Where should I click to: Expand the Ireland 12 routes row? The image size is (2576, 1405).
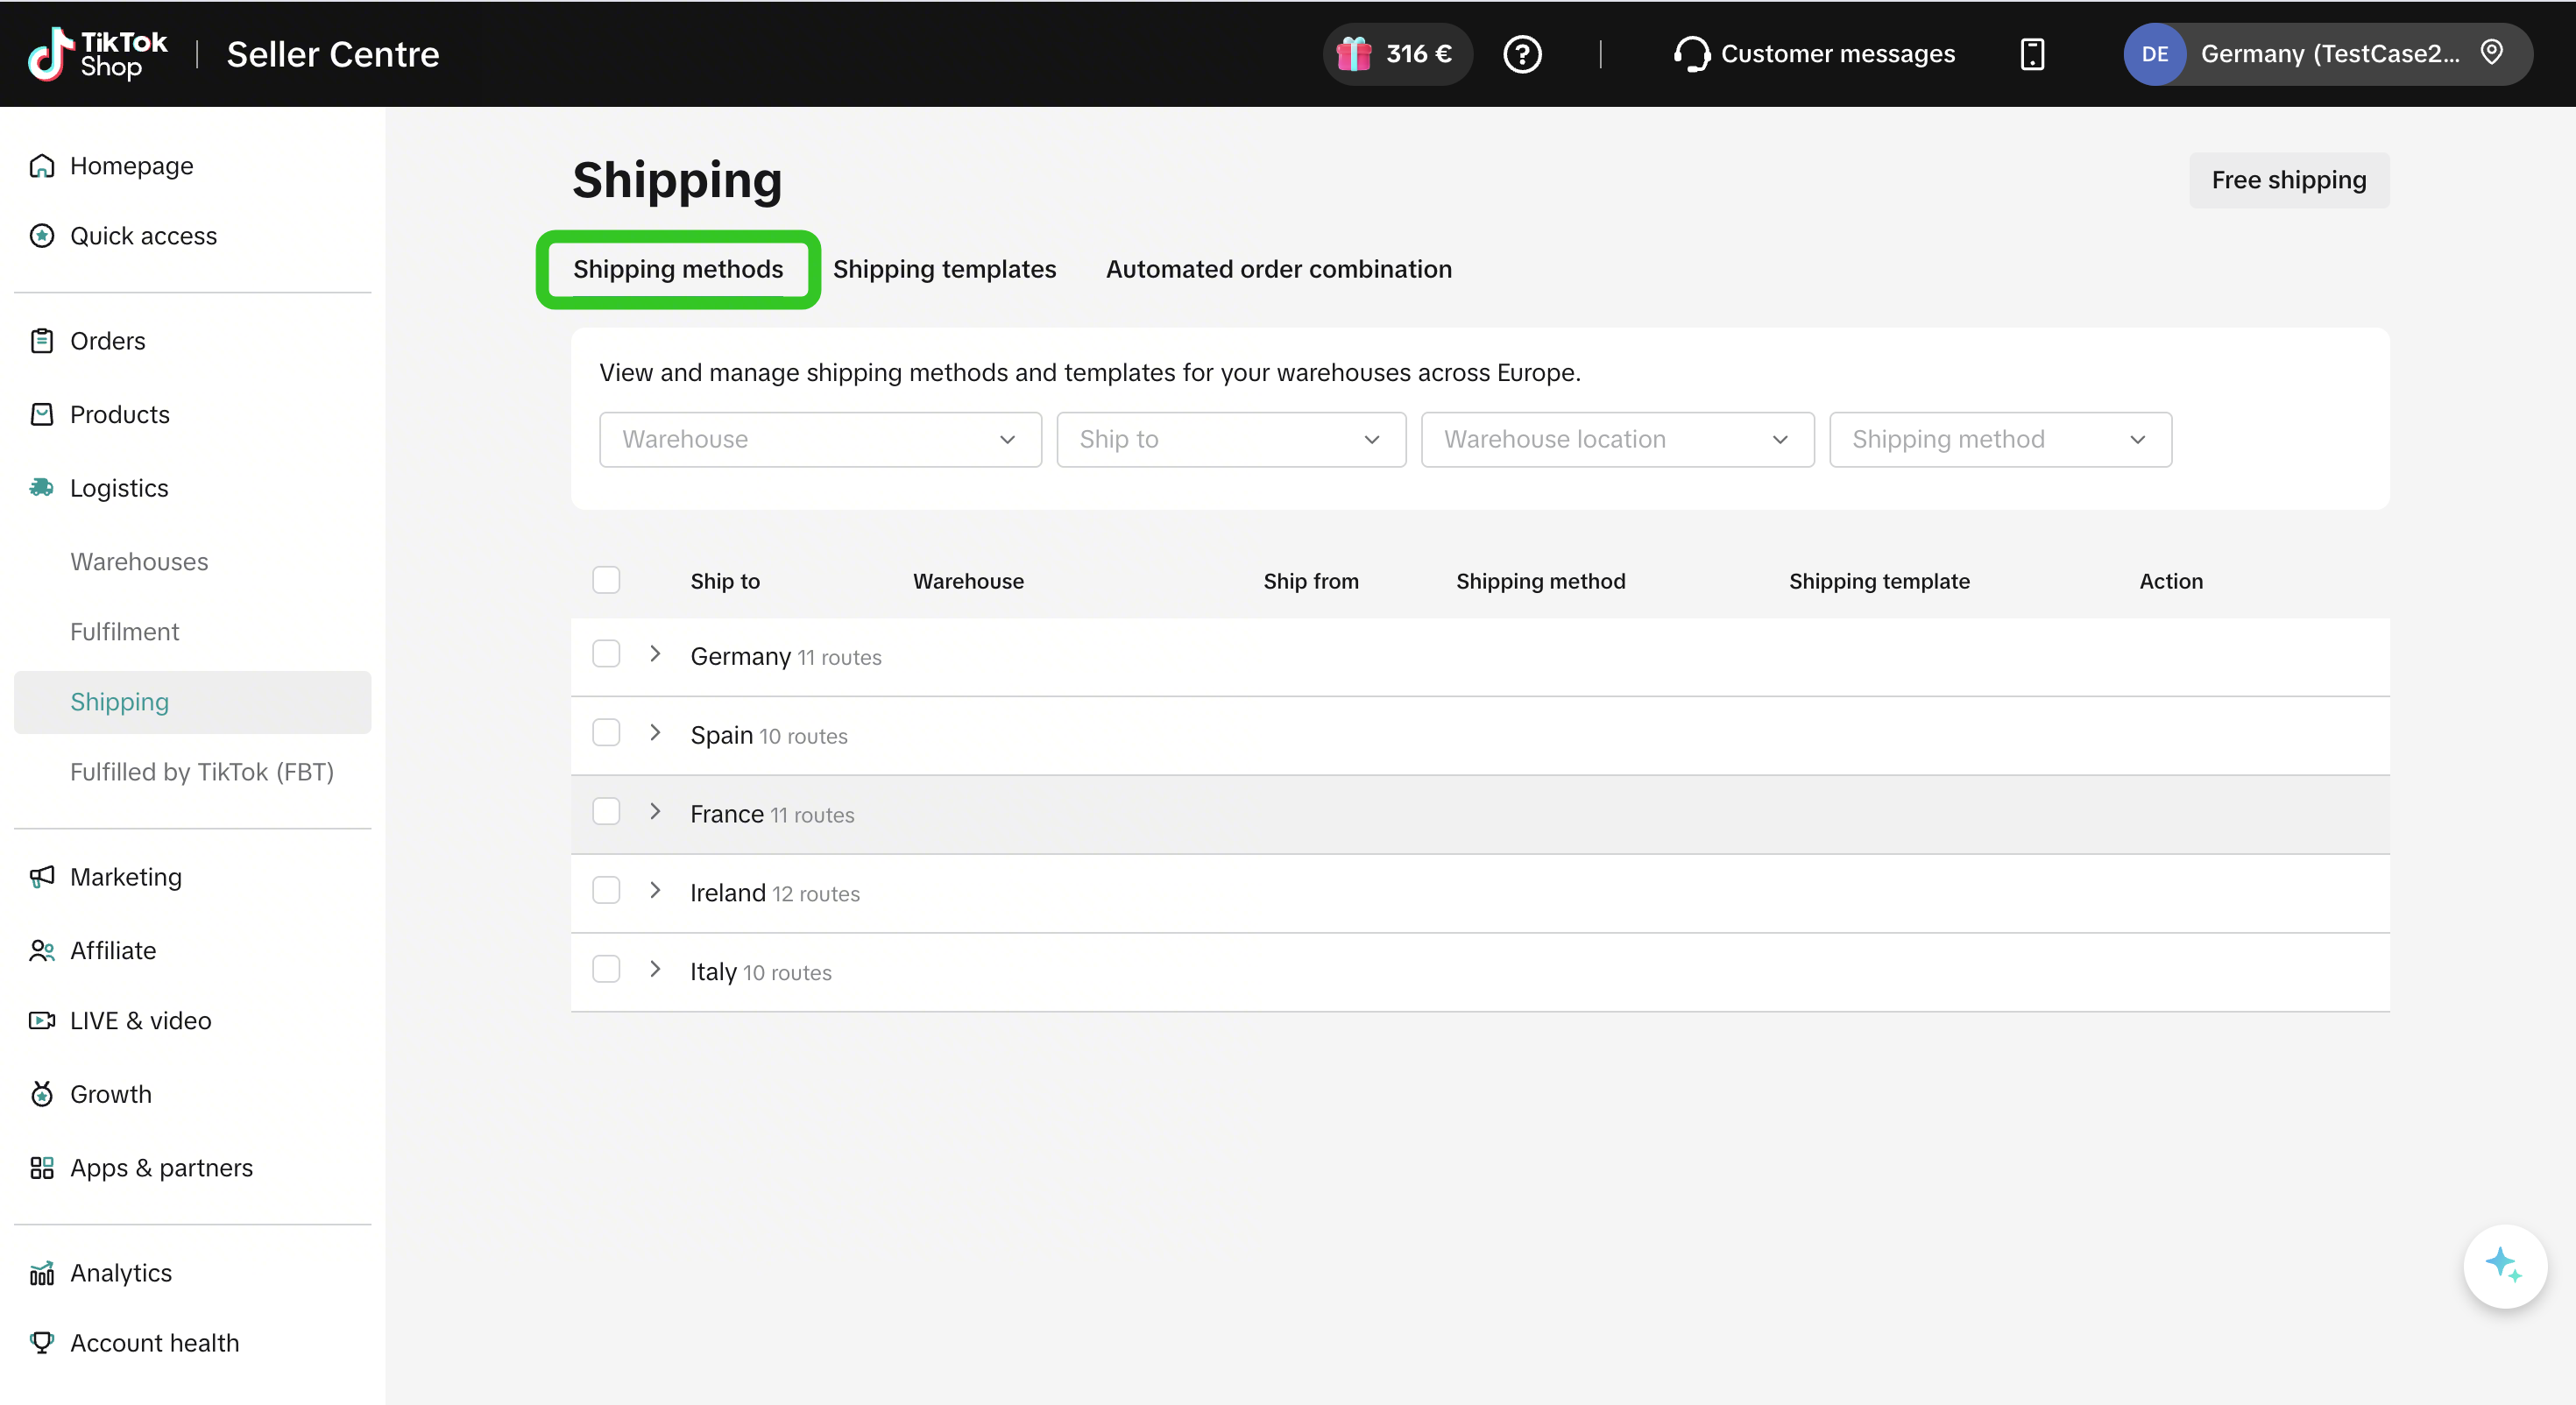(x=655, y=891)
